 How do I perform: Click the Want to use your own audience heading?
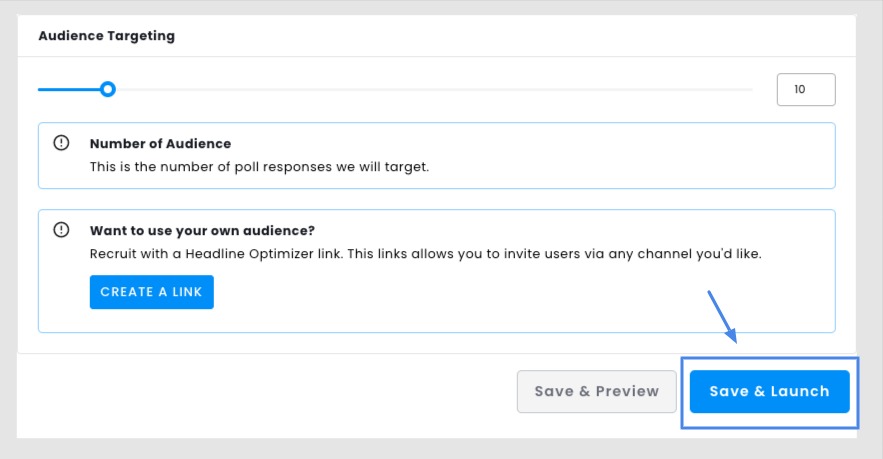(202, 230)
